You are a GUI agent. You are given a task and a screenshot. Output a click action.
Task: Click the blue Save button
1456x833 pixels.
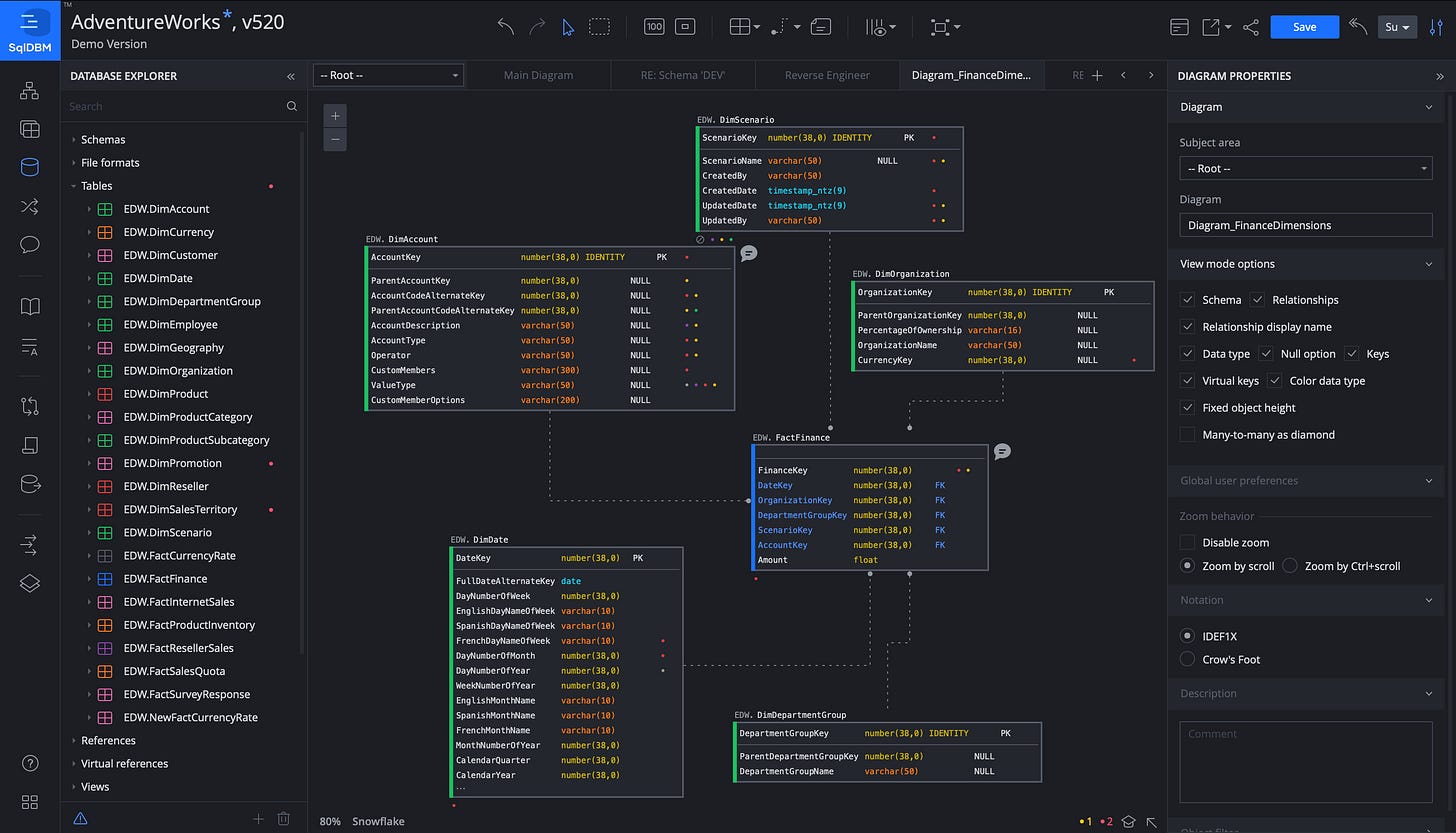click(1304, 27)
